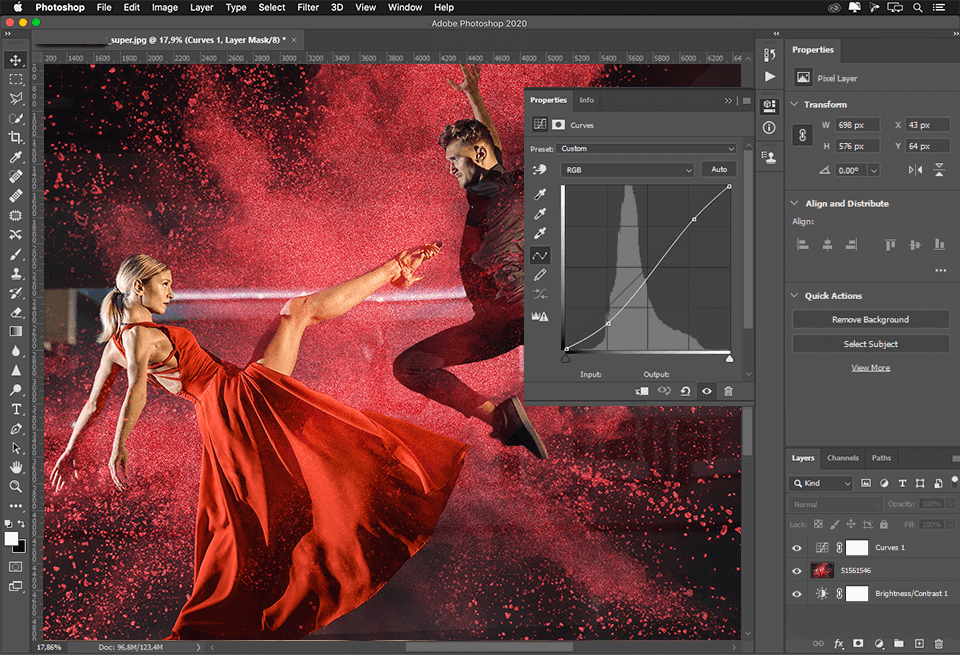
Task: Collapse the Transform section in Properties
Action: pos(793,104)
